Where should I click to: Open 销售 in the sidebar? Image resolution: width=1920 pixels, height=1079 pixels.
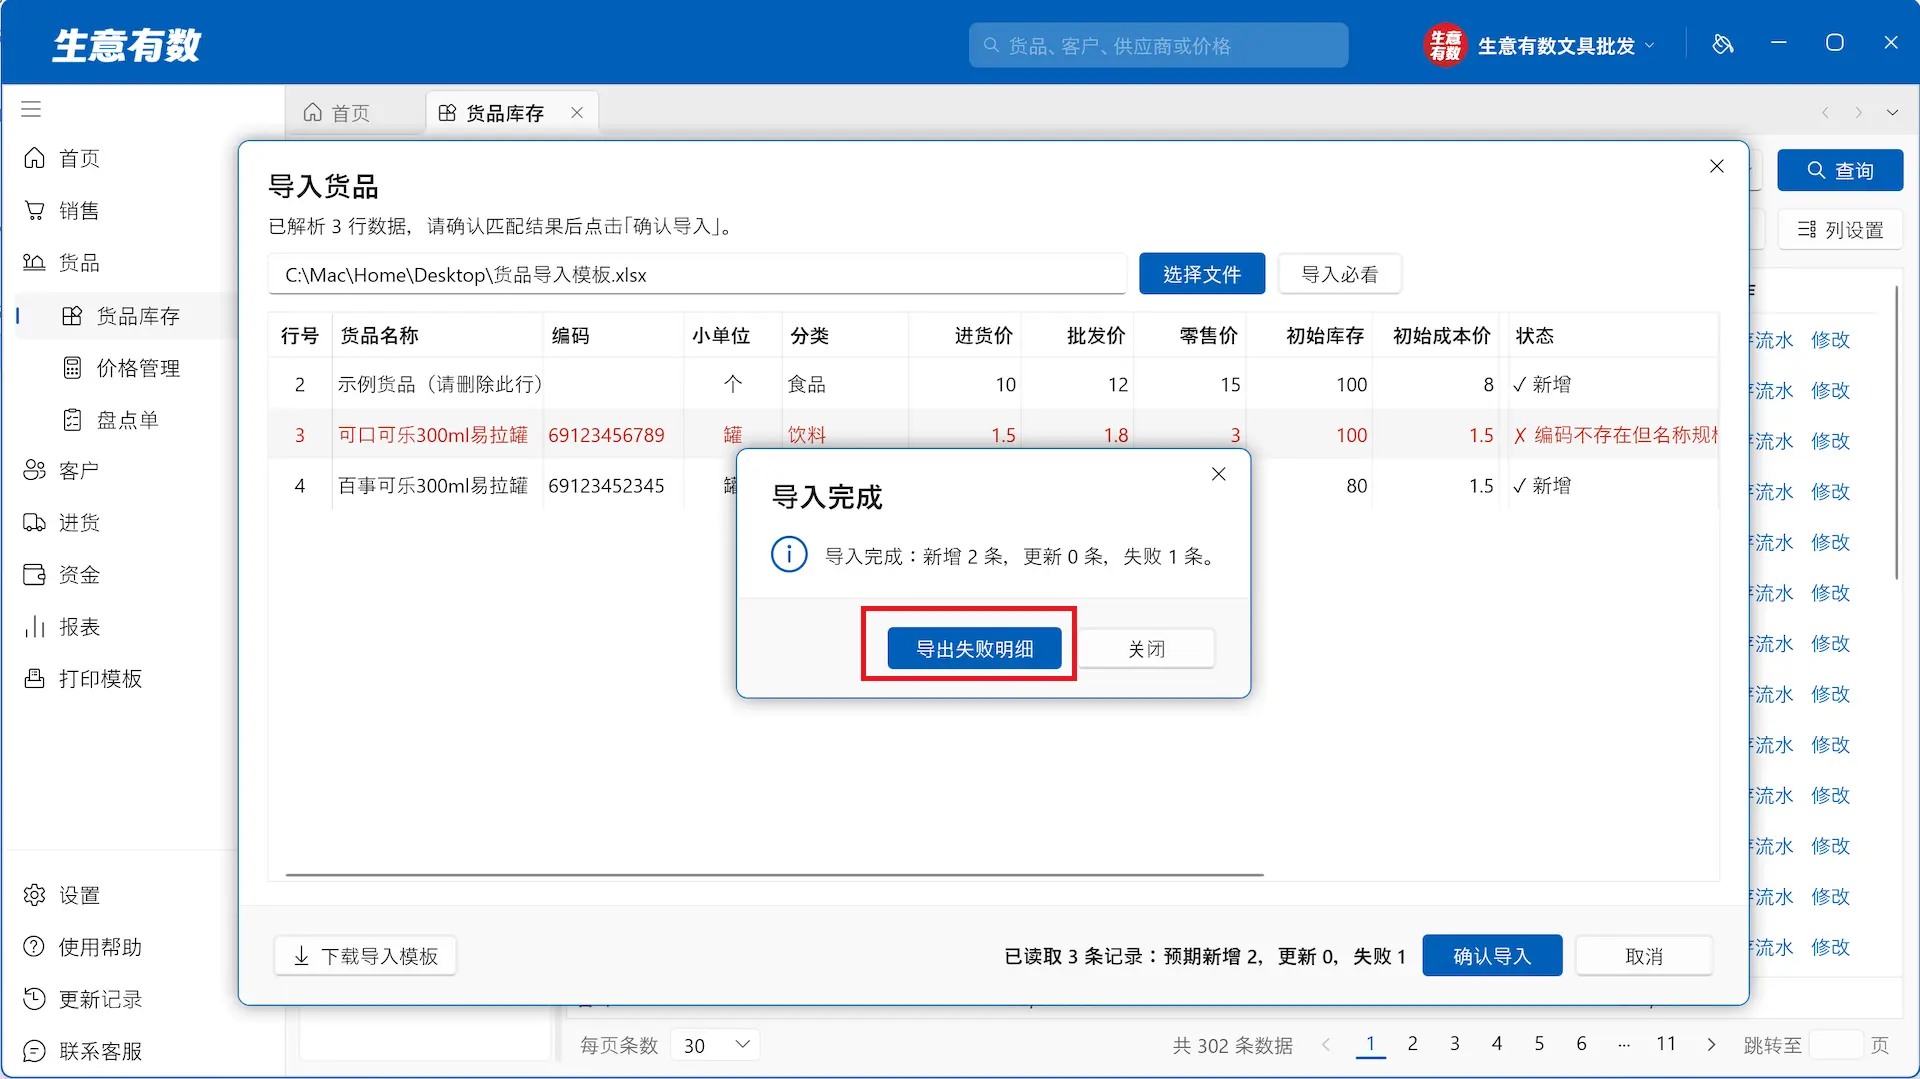pyautogui.click(x=62, y=211)
